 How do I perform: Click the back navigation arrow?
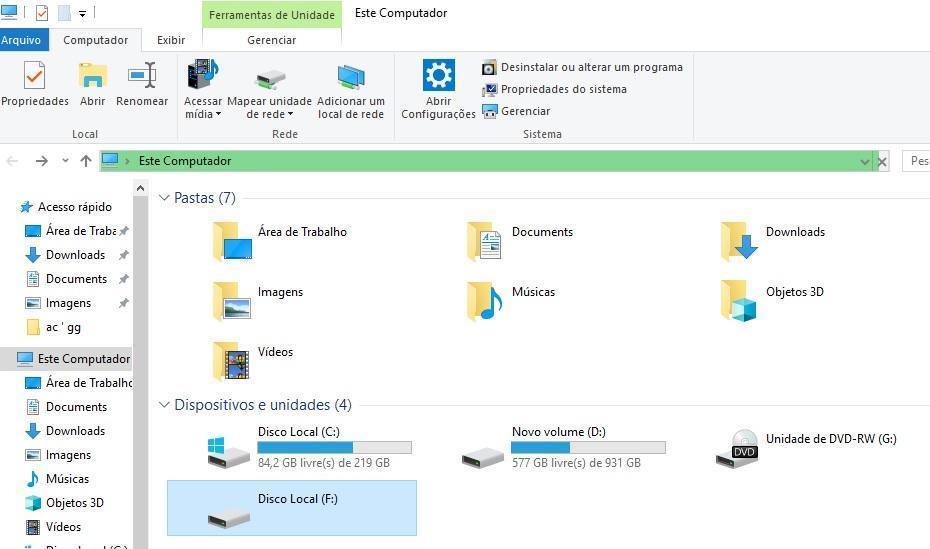12,161
